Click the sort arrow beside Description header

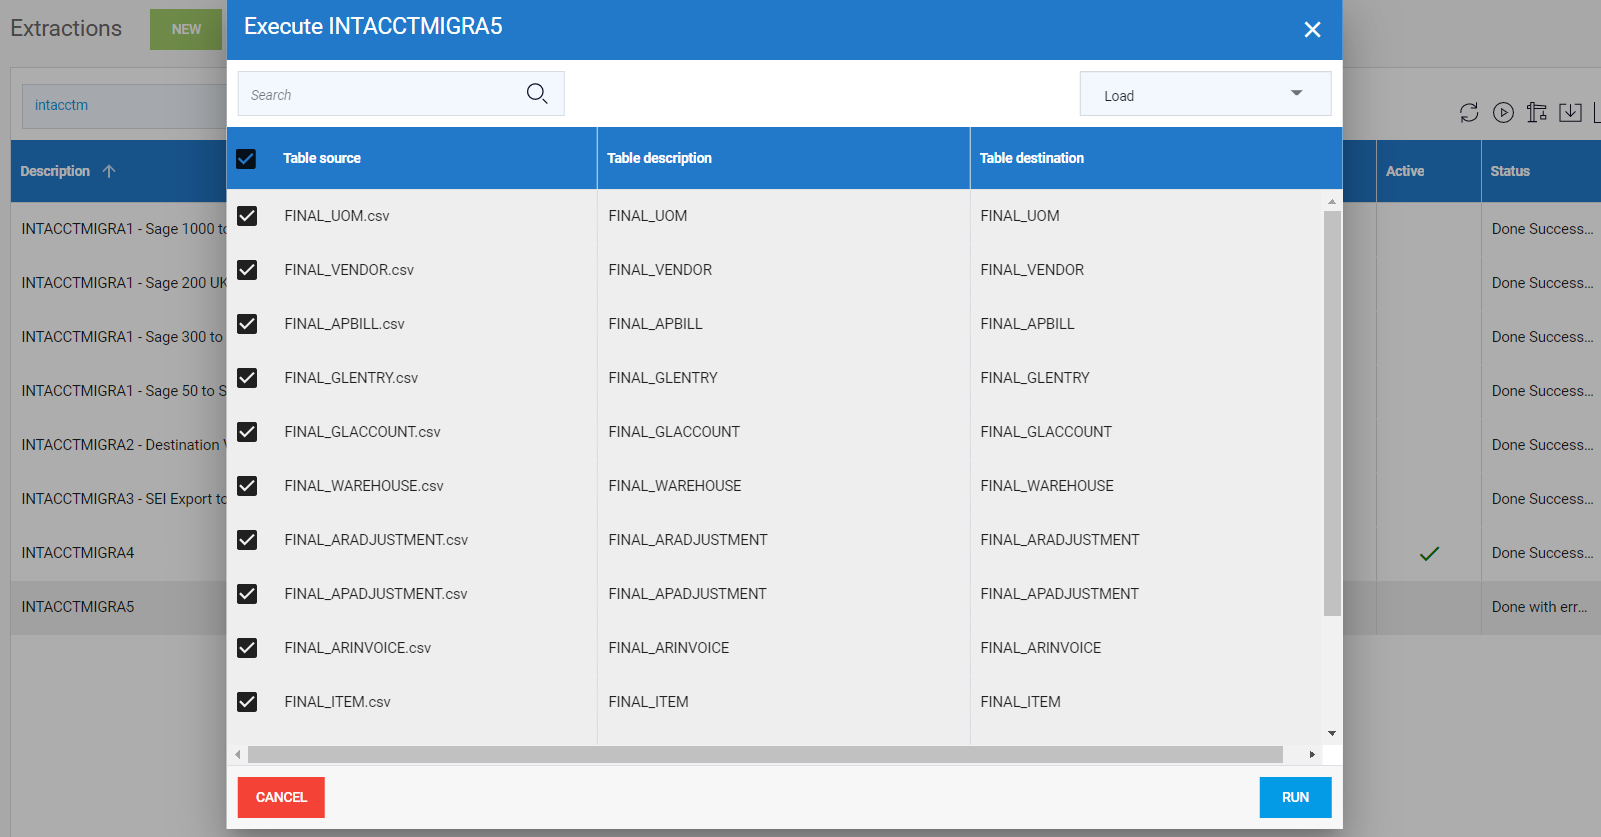109,171
